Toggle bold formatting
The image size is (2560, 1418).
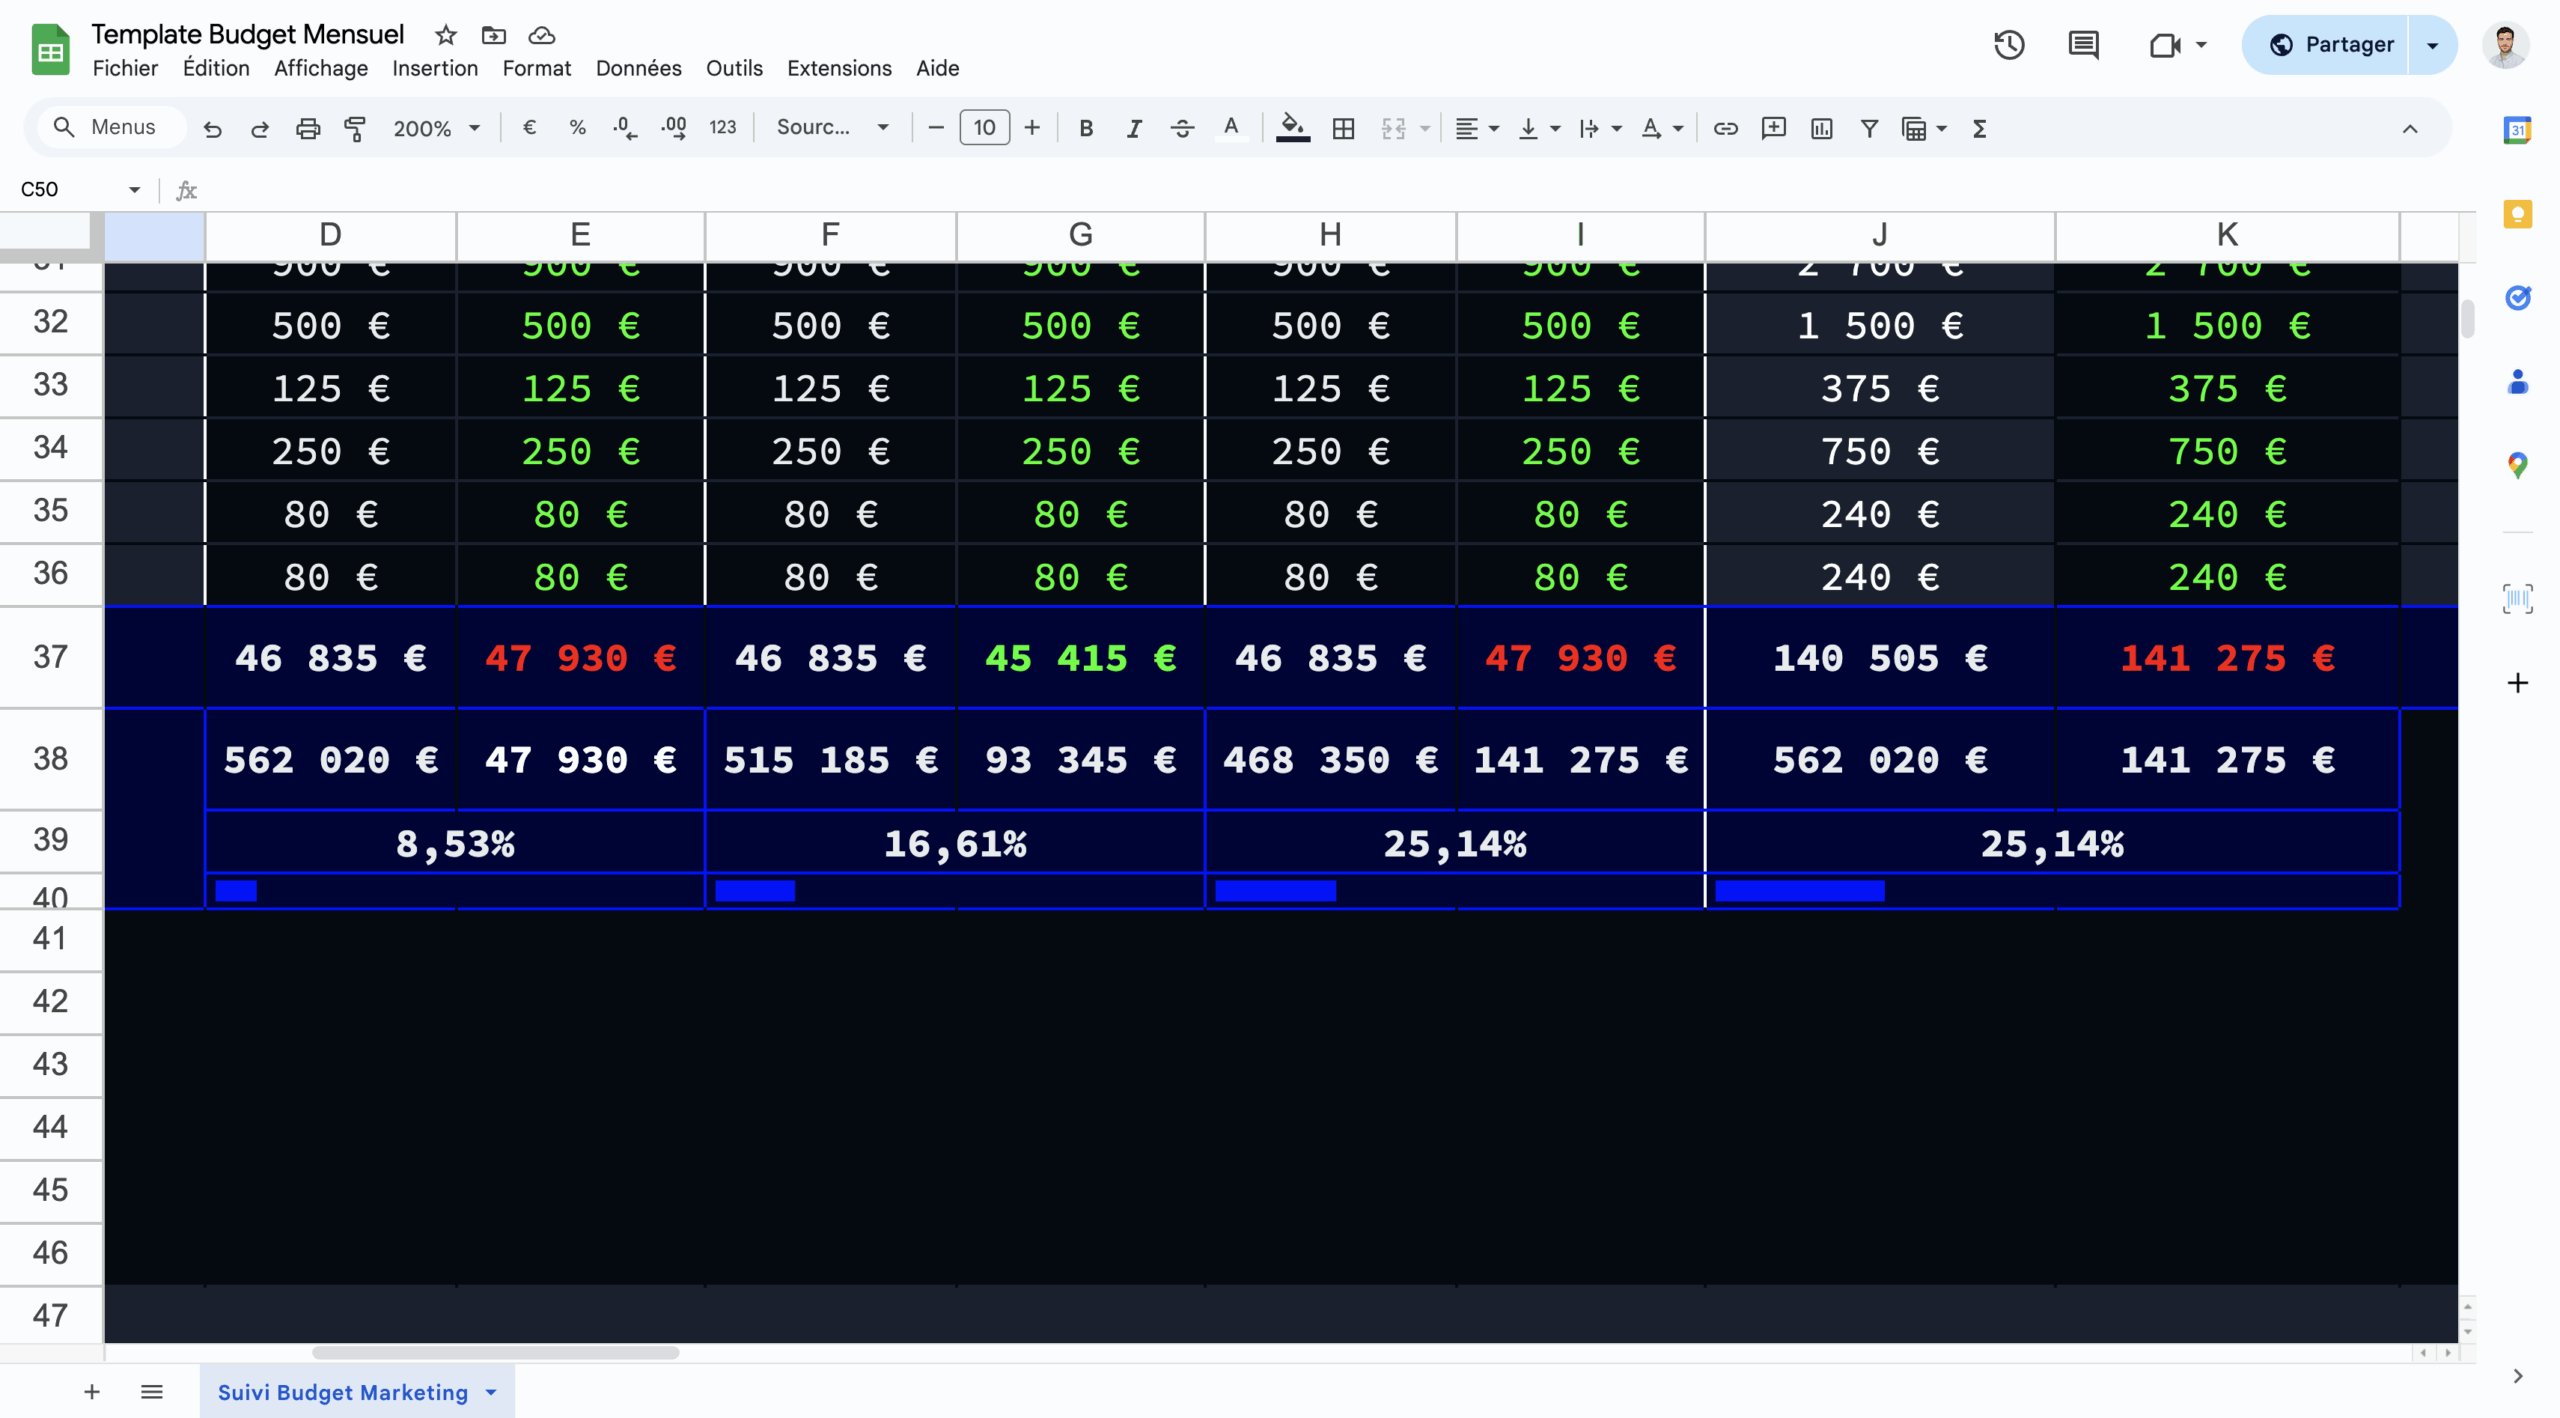[x=1086, y=128]
